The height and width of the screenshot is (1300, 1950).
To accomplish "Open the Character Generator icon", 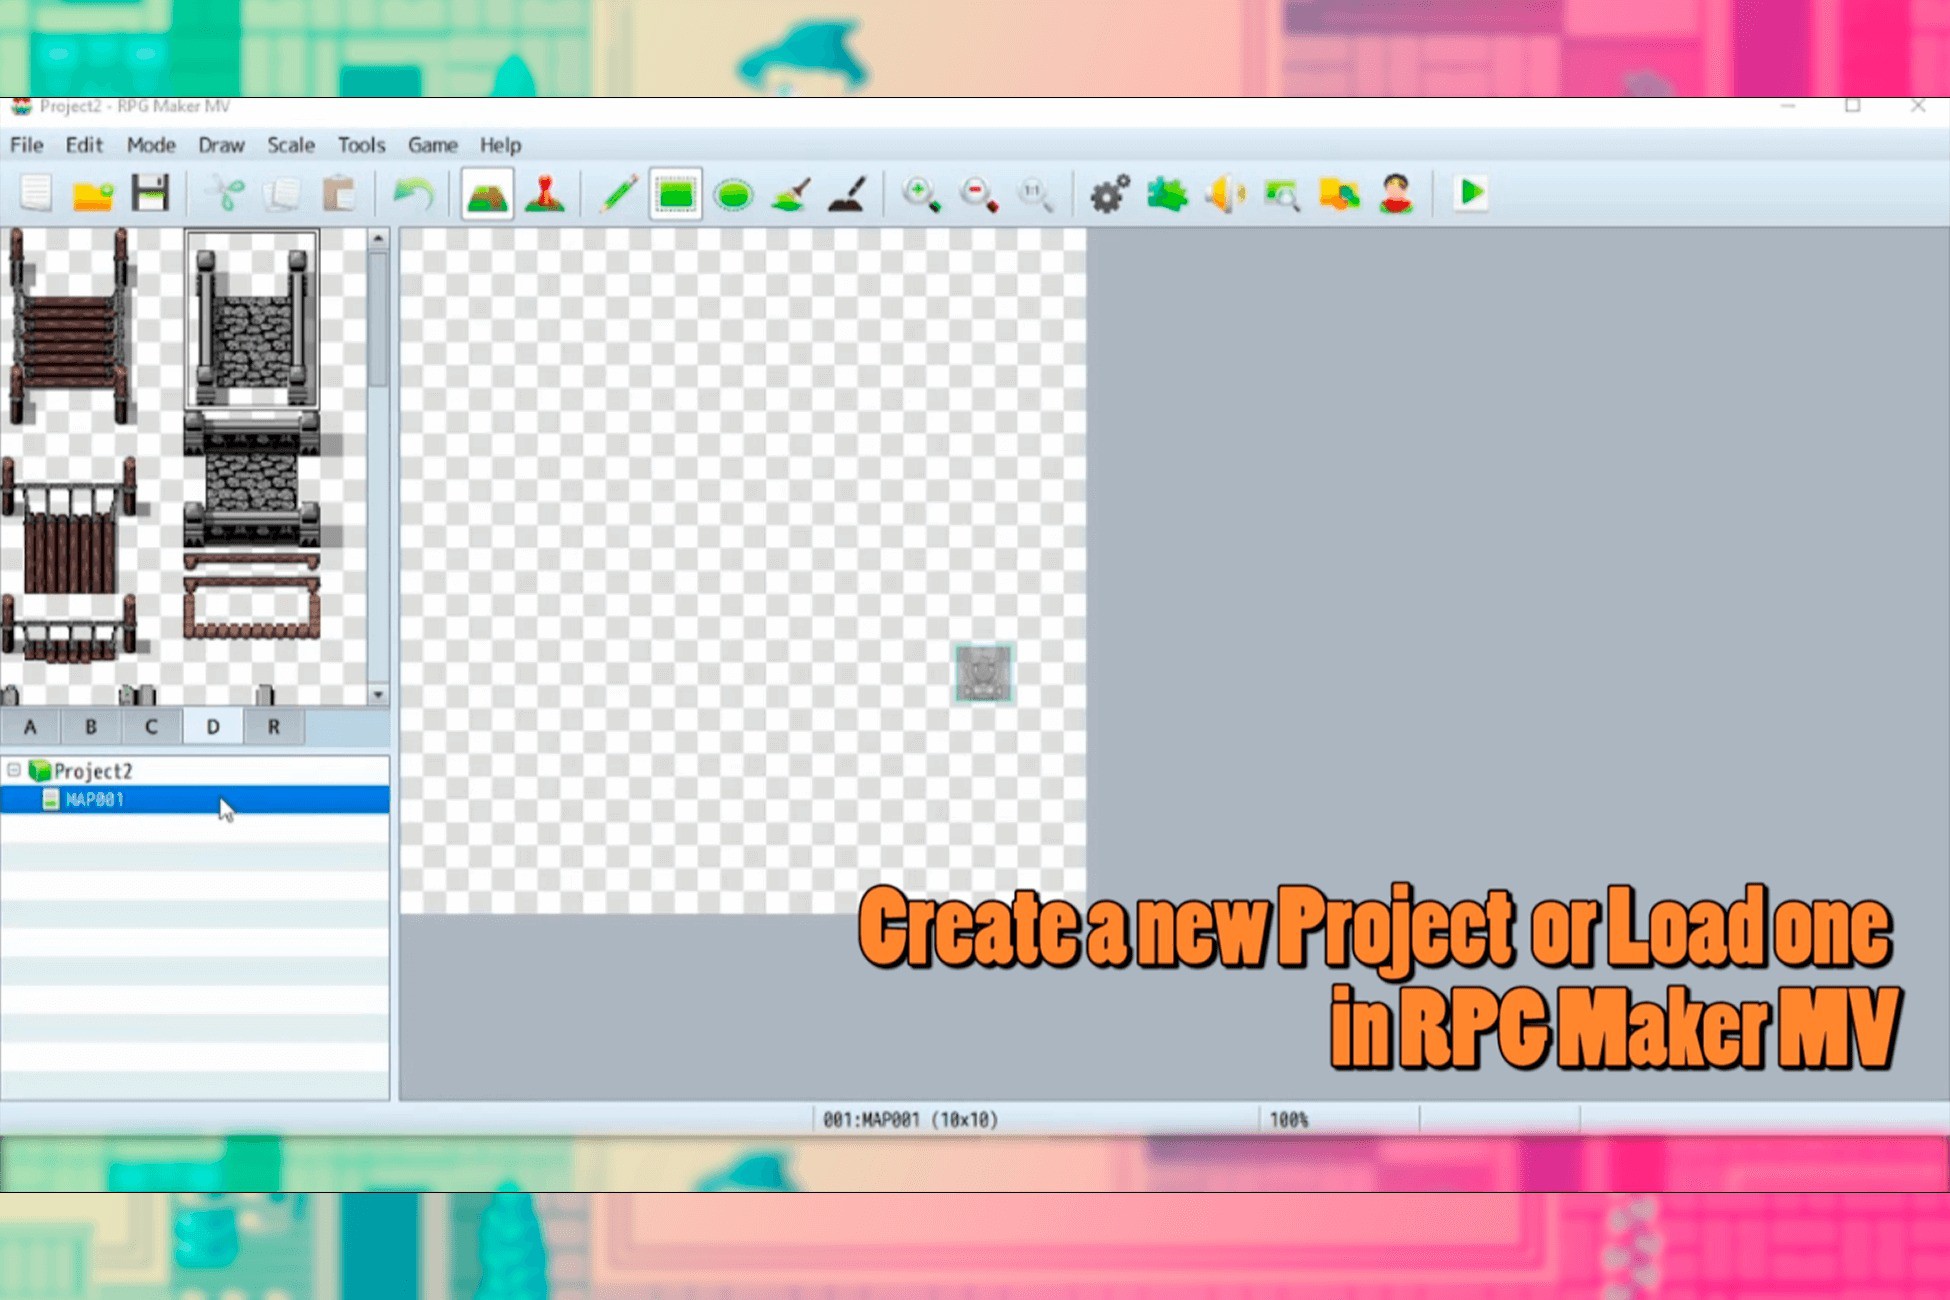I will coord(1396,193).
